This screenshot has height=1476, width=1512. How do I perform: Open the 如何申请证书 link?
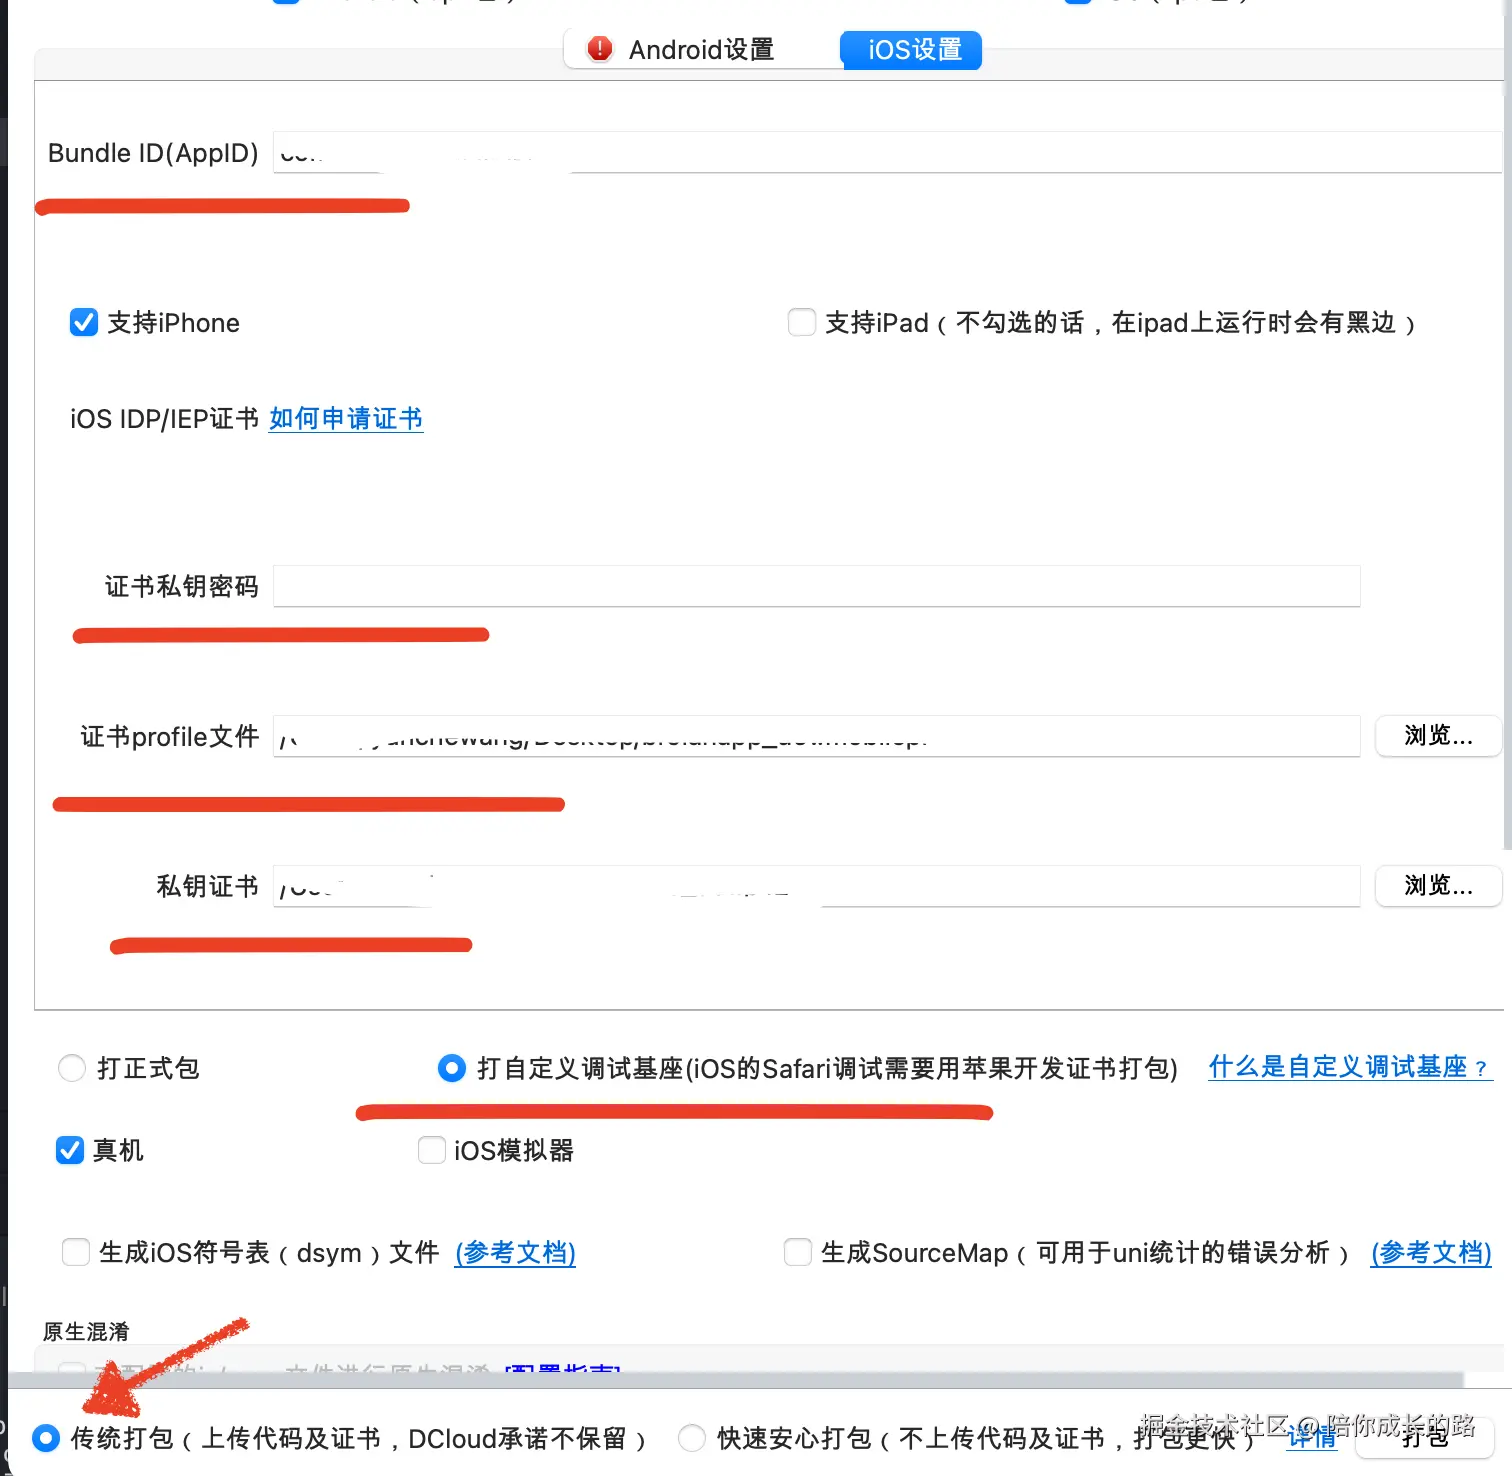pyautogui.click(x=344, y=418)
